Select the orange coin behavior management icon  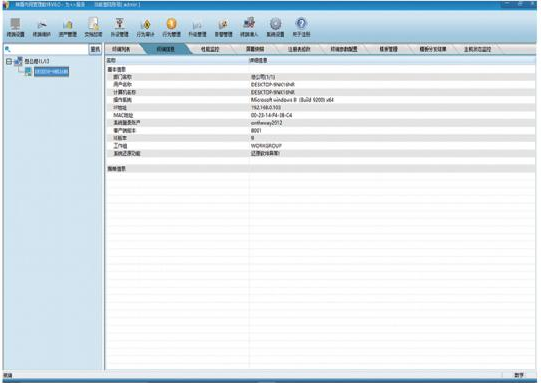(171, 27)
